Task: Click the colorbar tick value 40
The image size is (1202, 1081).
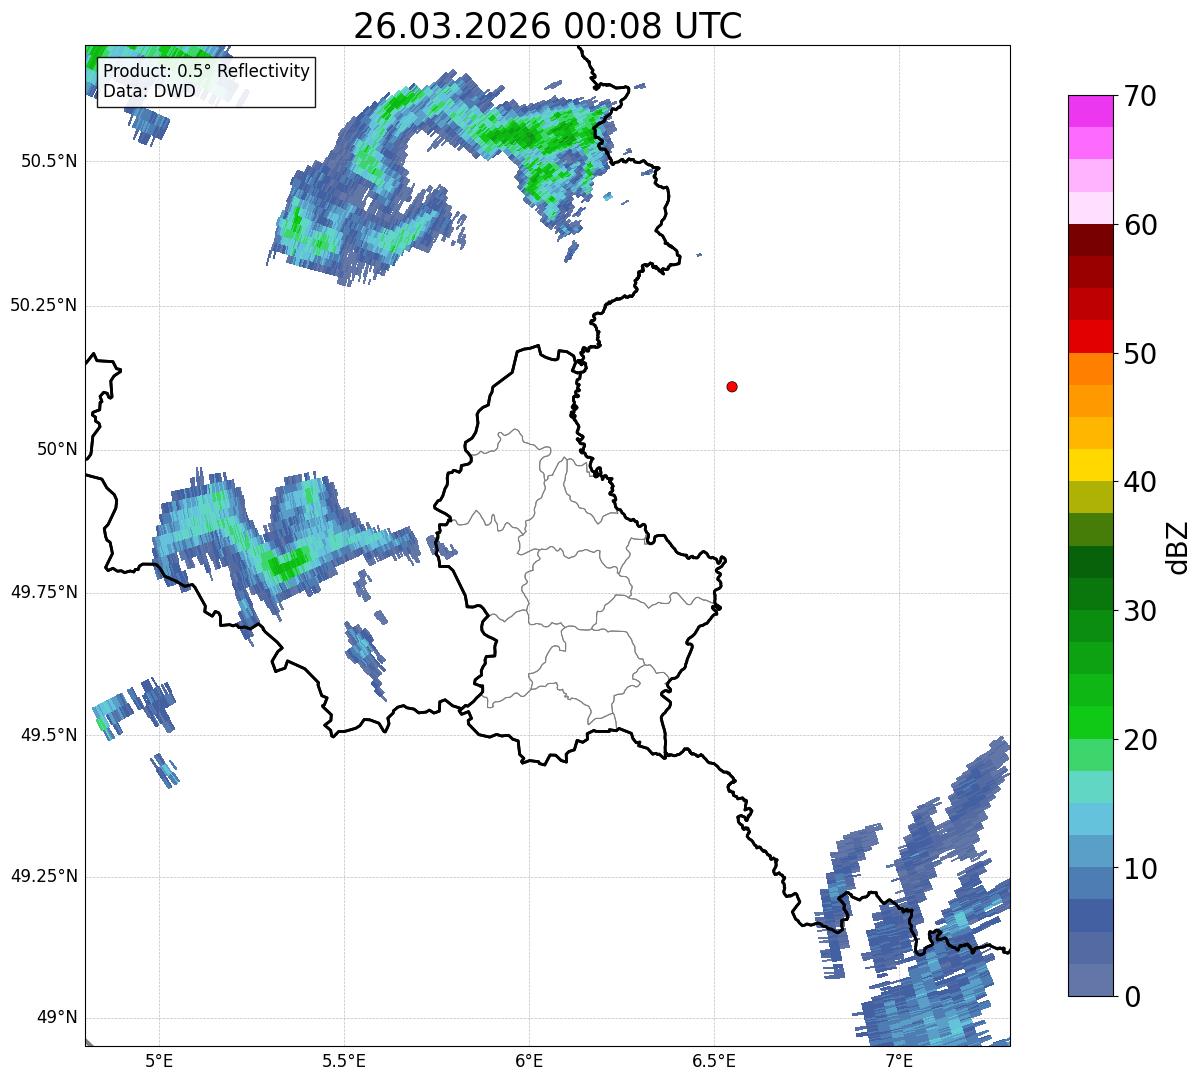Action: 1140,482
